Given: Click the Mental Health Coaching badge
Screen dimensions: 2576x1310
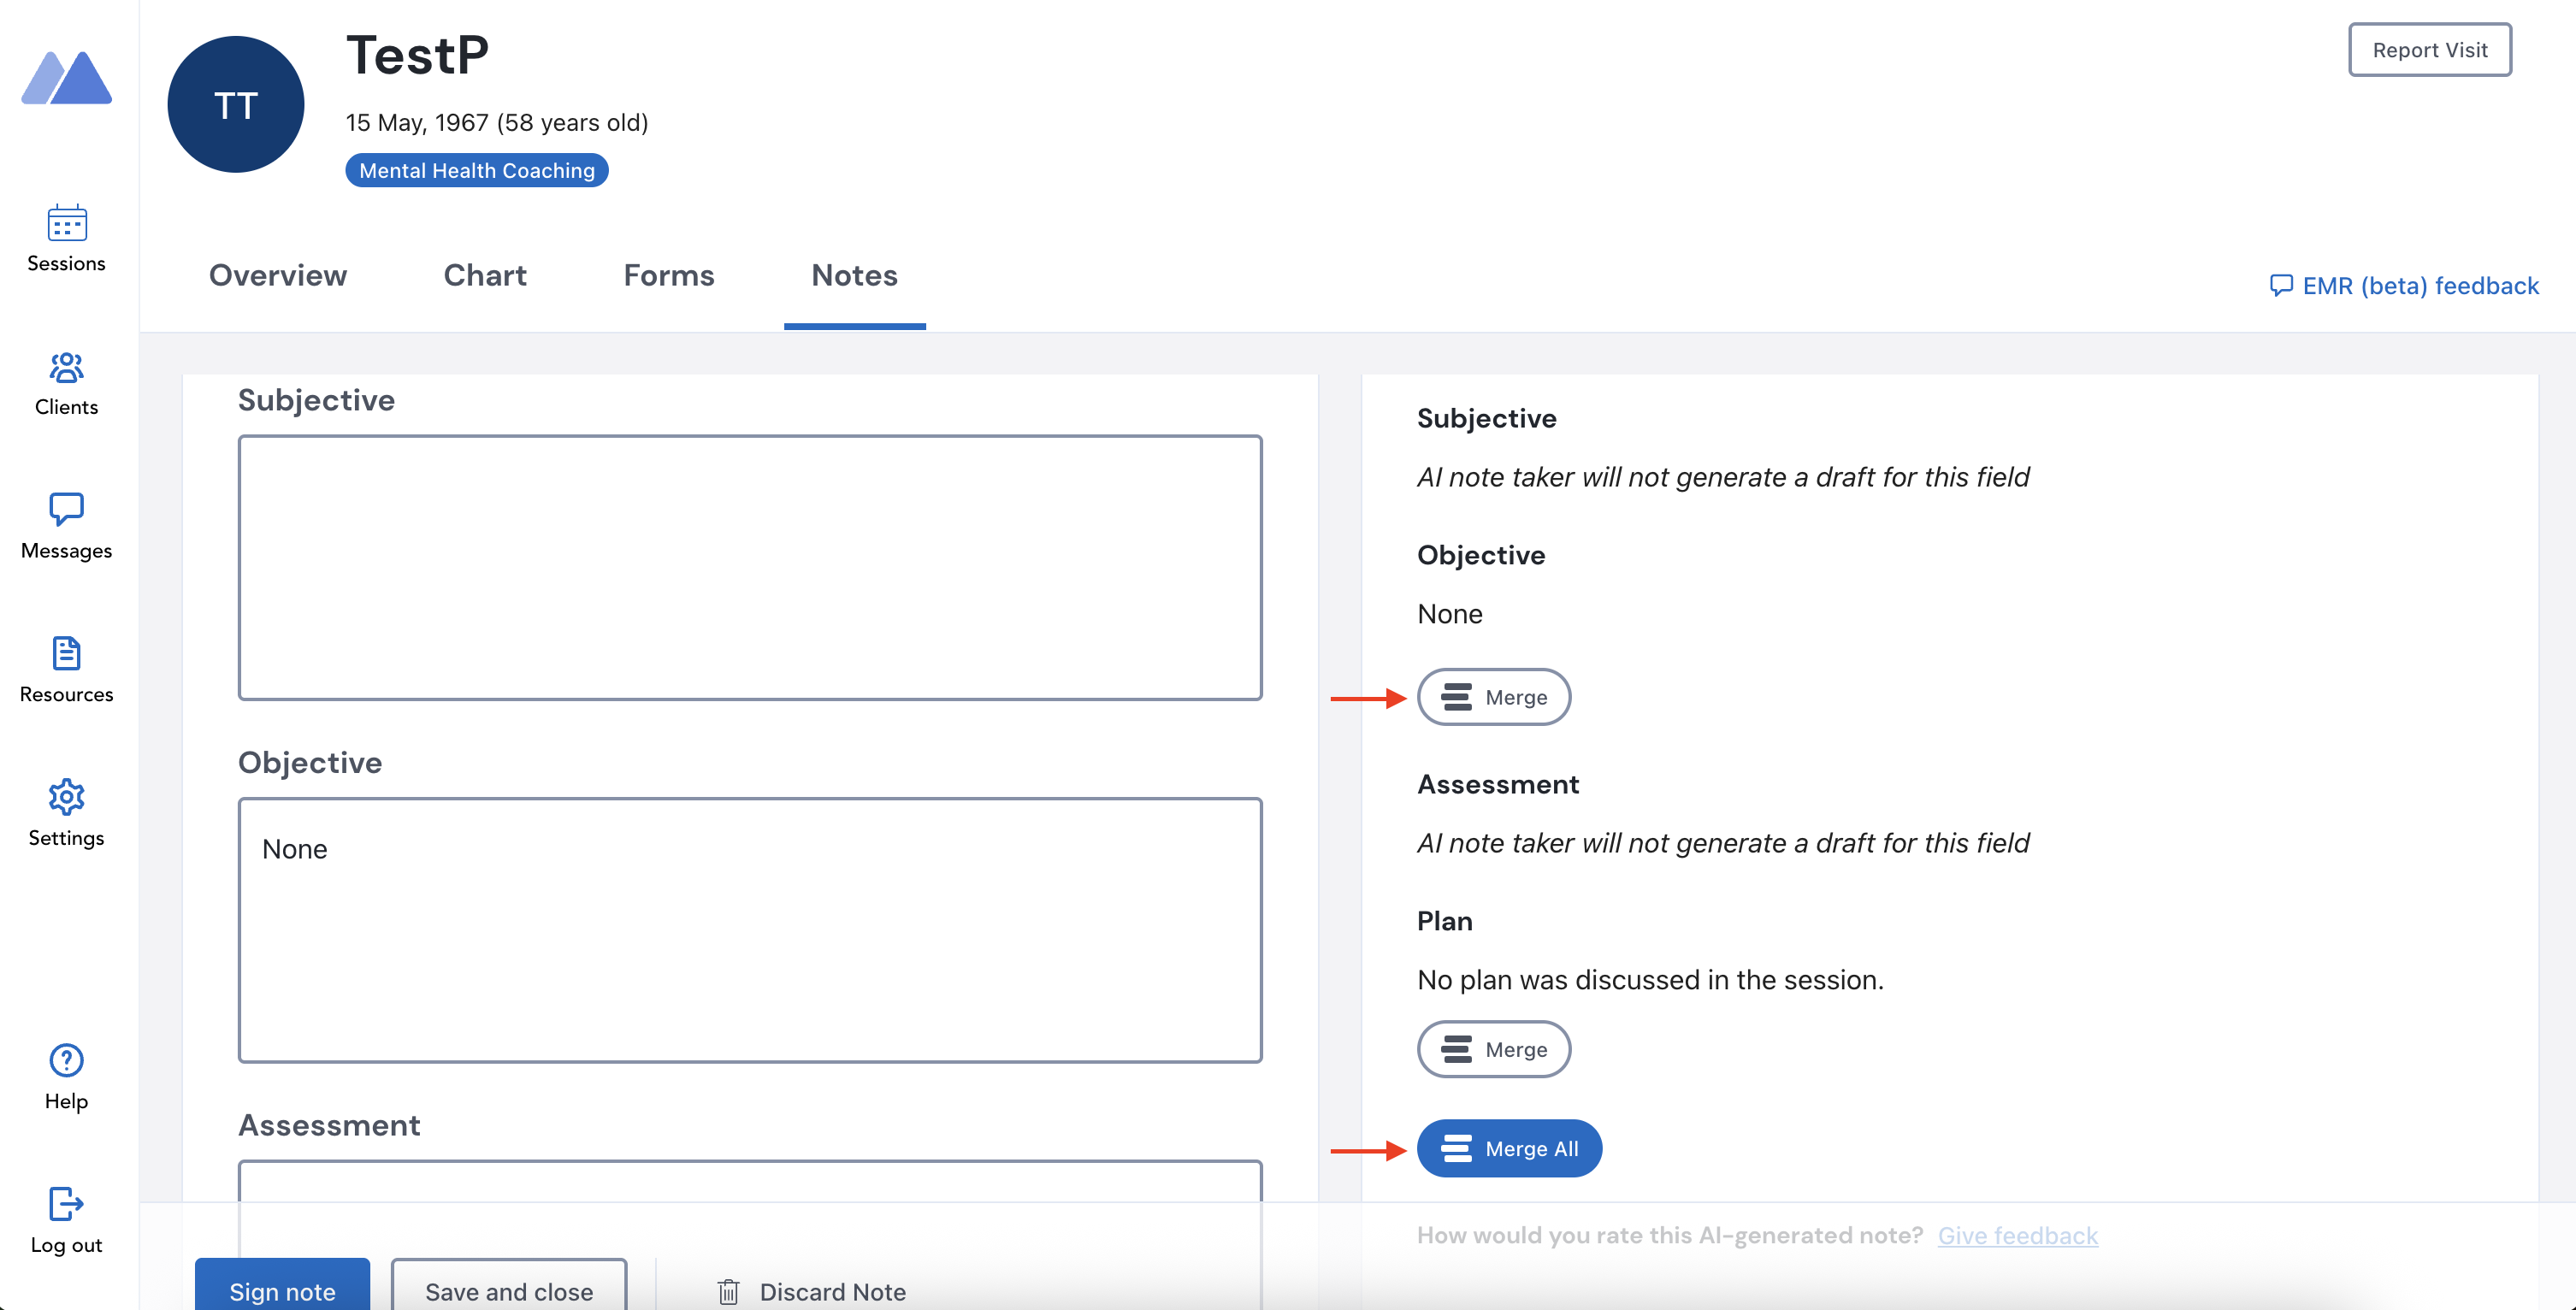Looking at the screenshot, I should click(x=476, y=170).
